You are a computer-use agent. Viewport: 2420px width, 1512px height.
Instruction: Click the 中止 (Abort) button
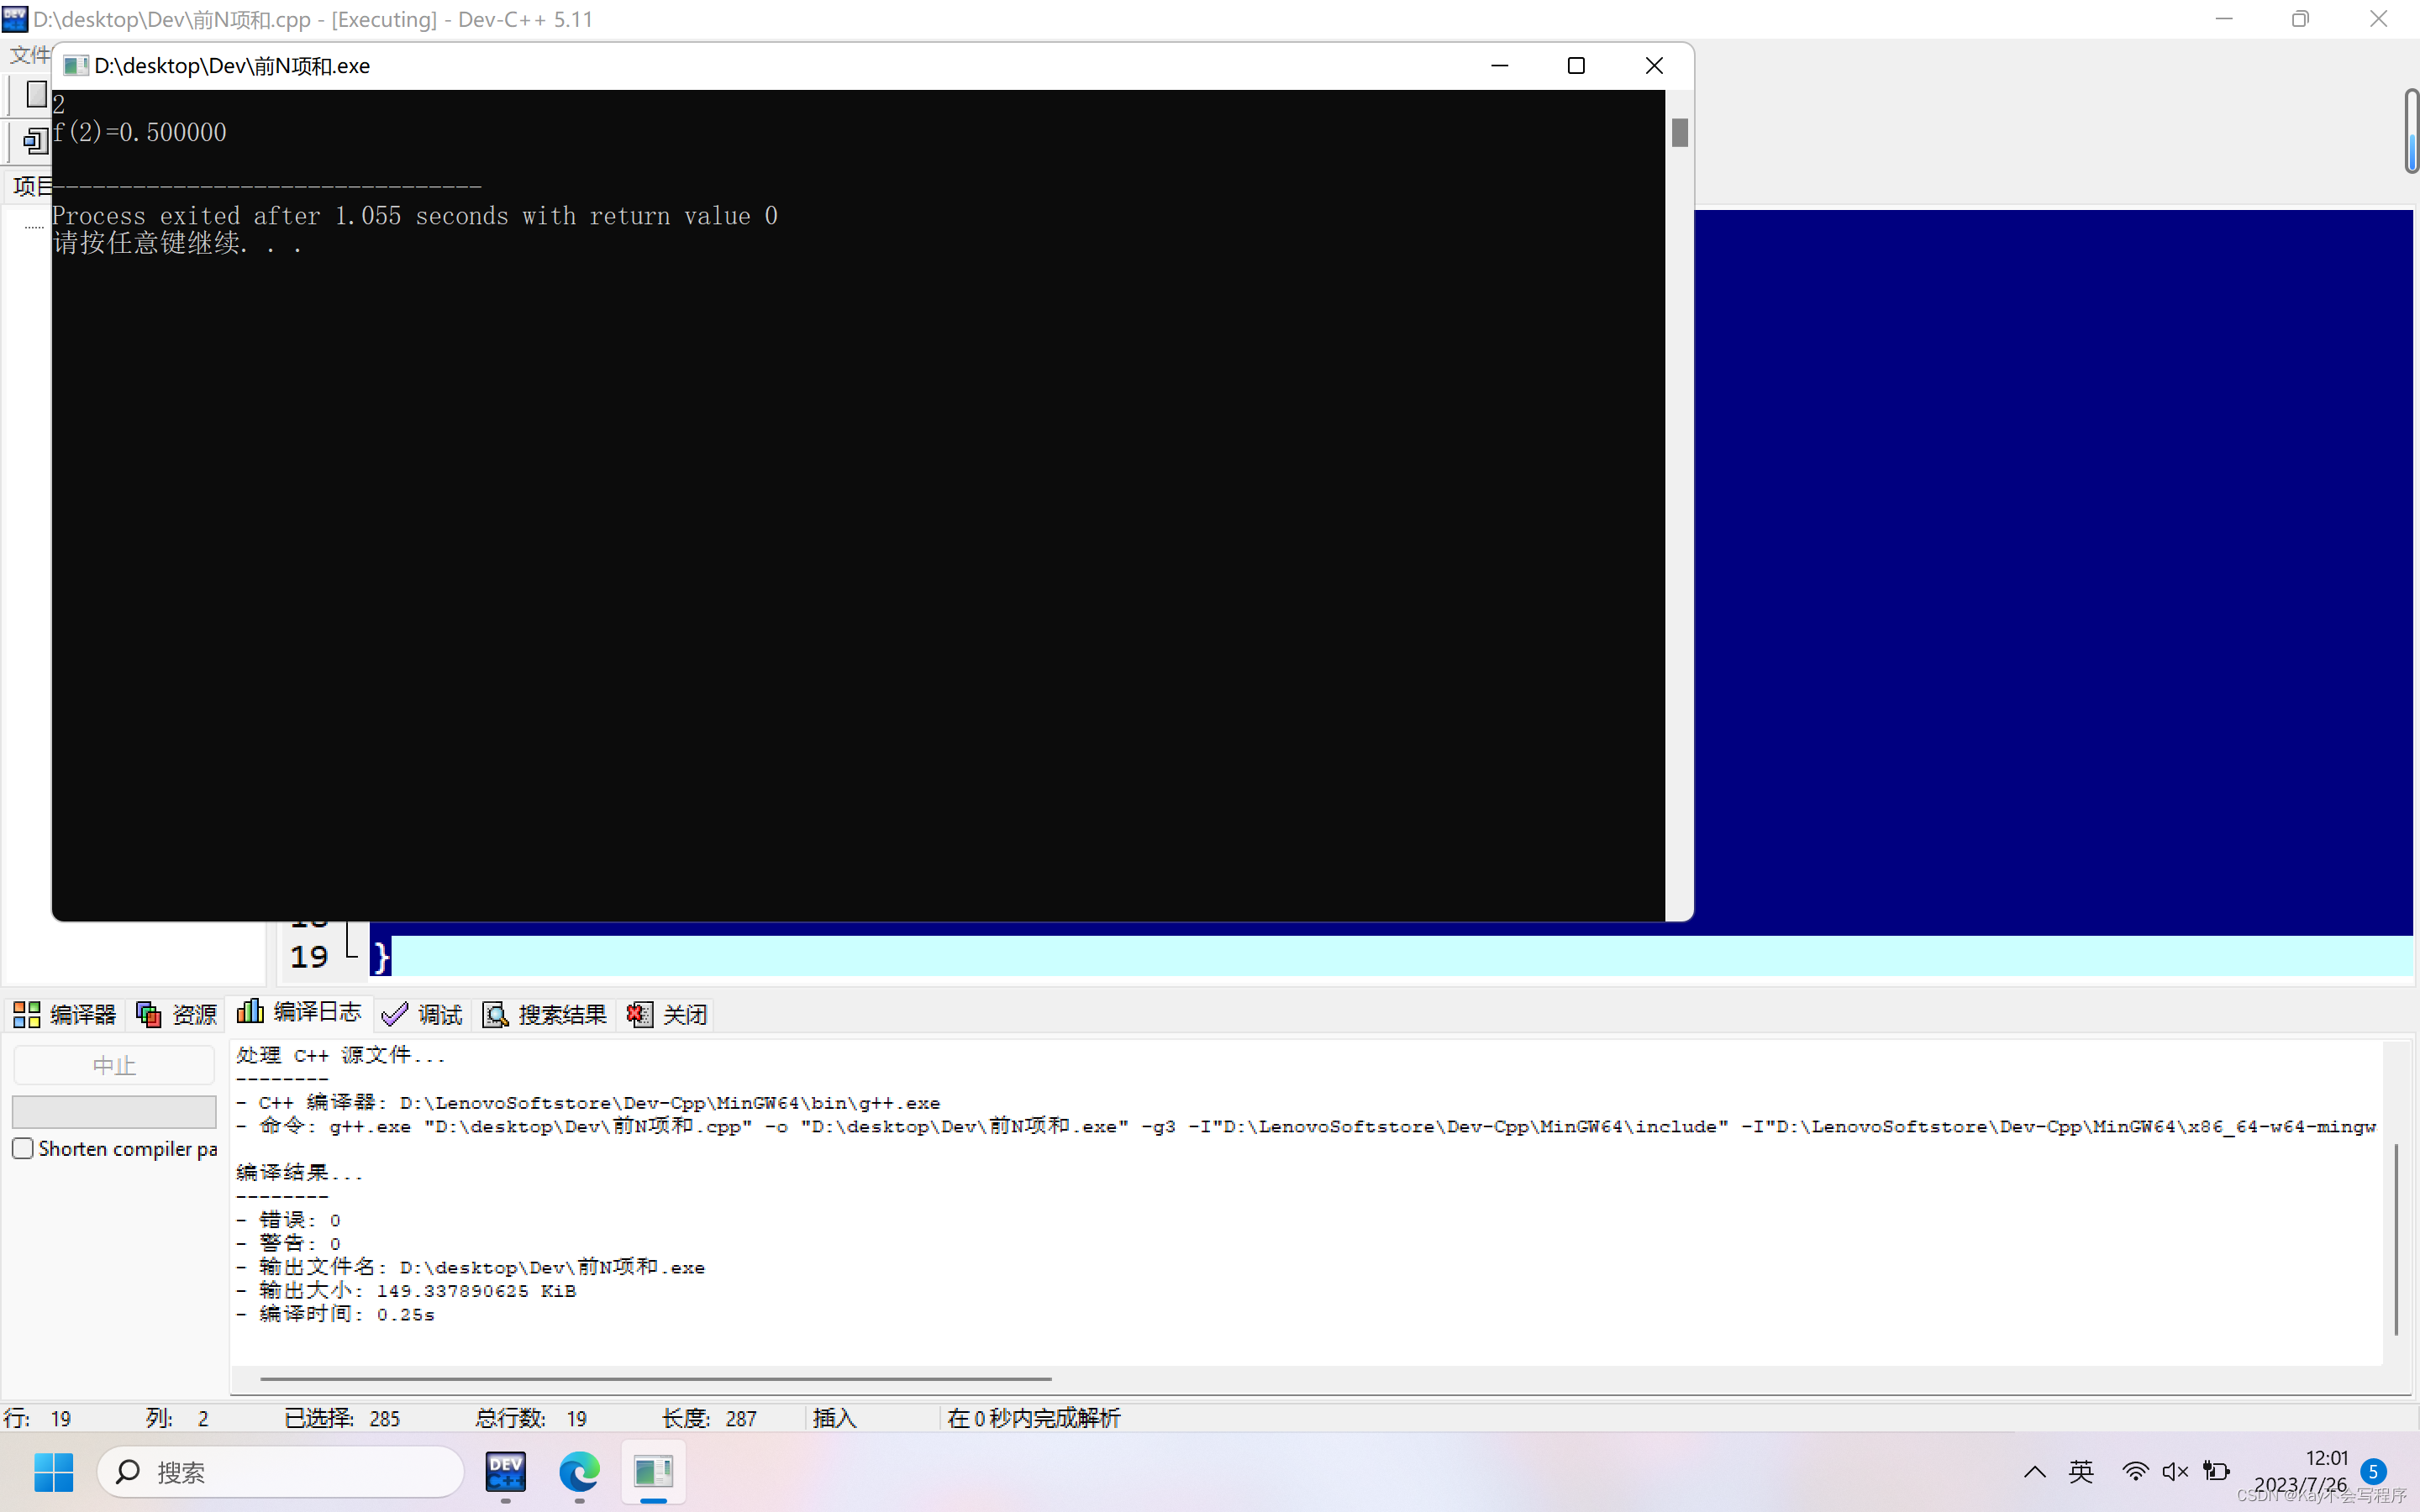pos(114,1065)
